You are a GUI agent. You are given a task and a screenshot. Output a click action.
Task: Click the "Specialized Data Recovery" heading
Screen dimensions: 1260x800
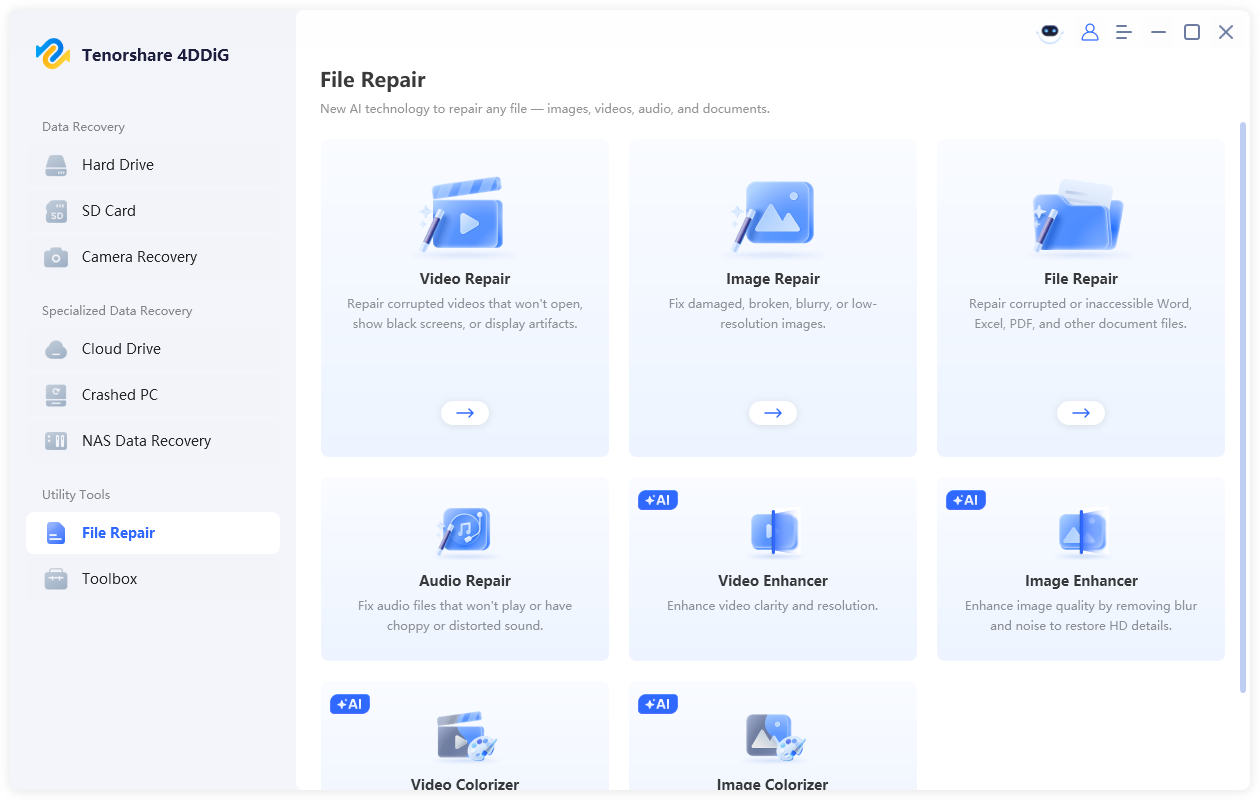(x=117, y=311)
